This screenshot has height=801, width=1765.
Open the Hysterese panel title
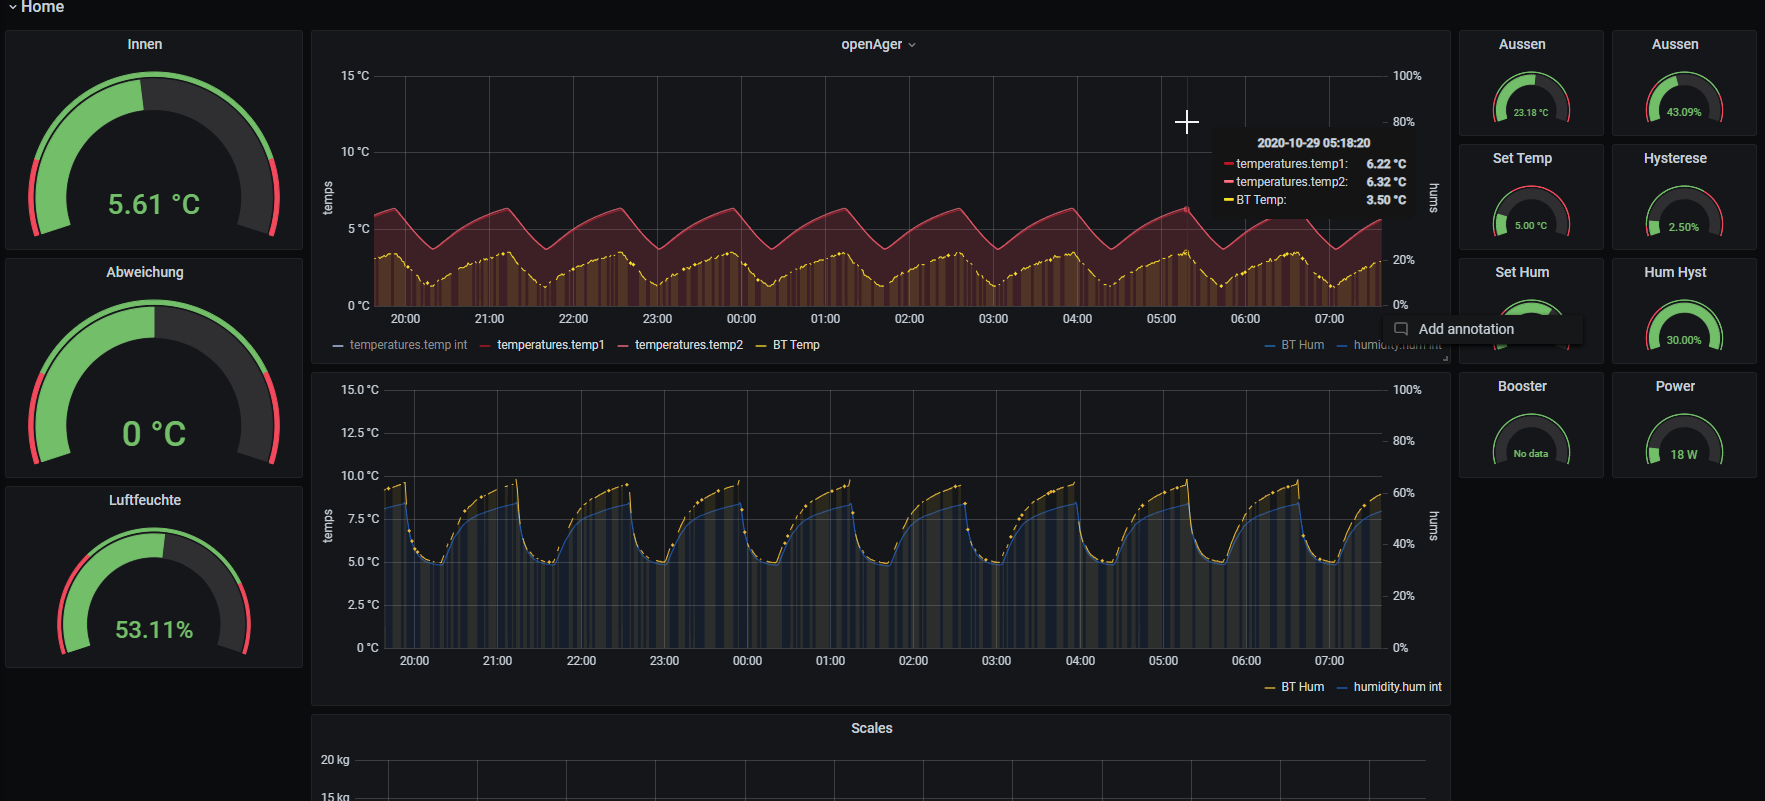(1675, 159)
